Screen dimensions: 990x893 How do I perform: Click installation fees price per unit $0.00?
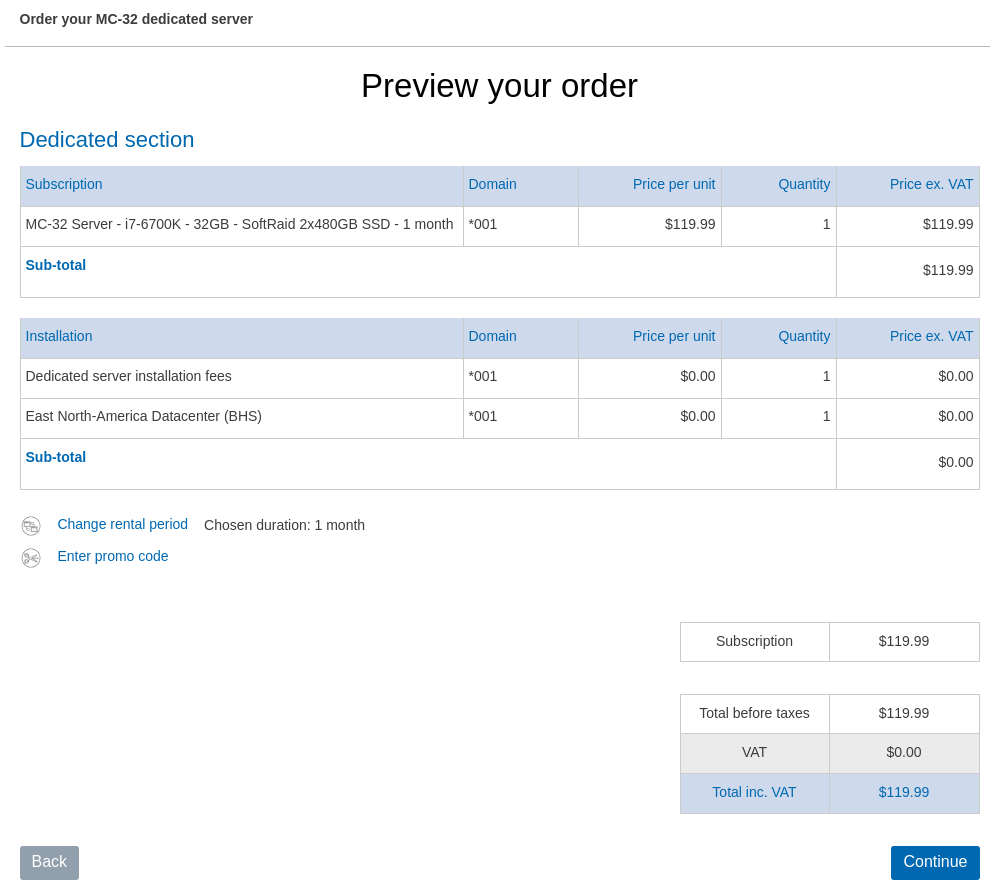698,376
